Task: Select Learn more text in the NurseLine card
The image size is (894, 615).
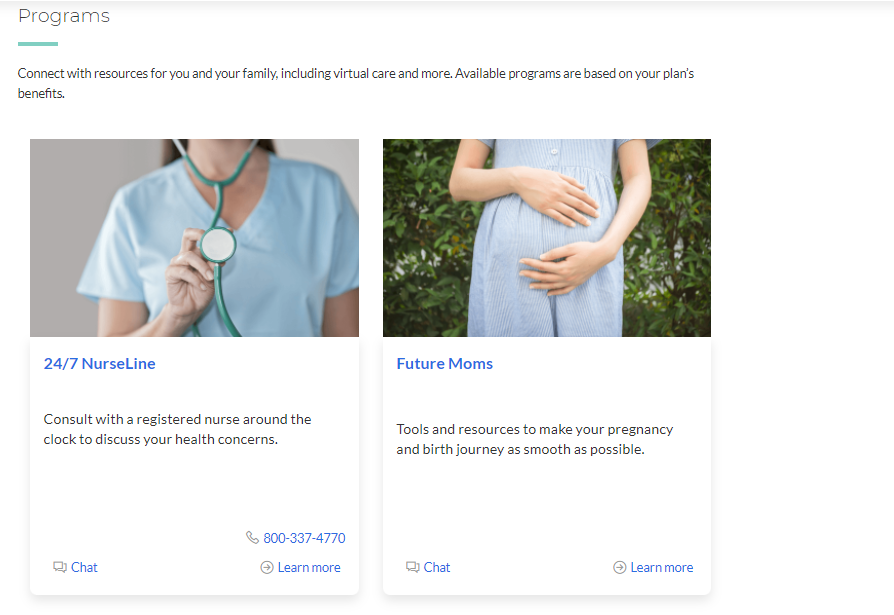Action: pyautogui.click(x=309, y=567)
